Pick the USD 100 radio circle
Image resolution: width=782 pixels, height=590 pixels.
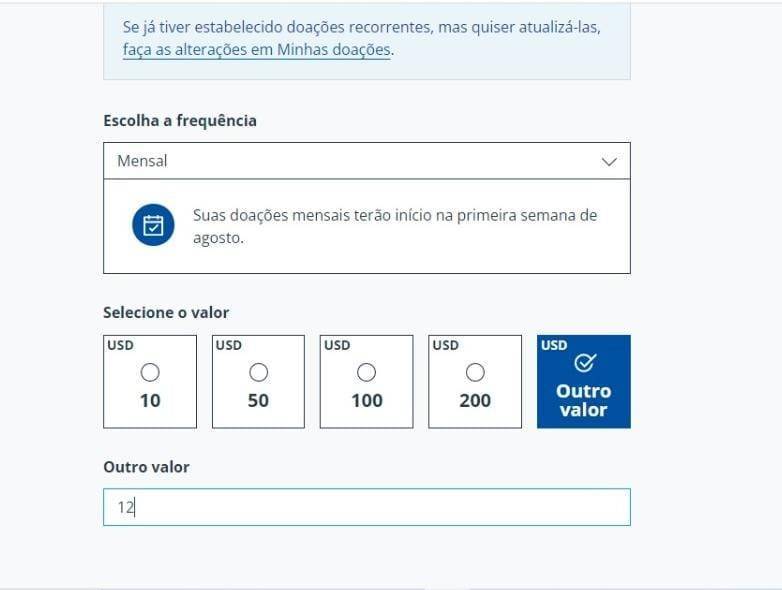[x=366, y=372]
